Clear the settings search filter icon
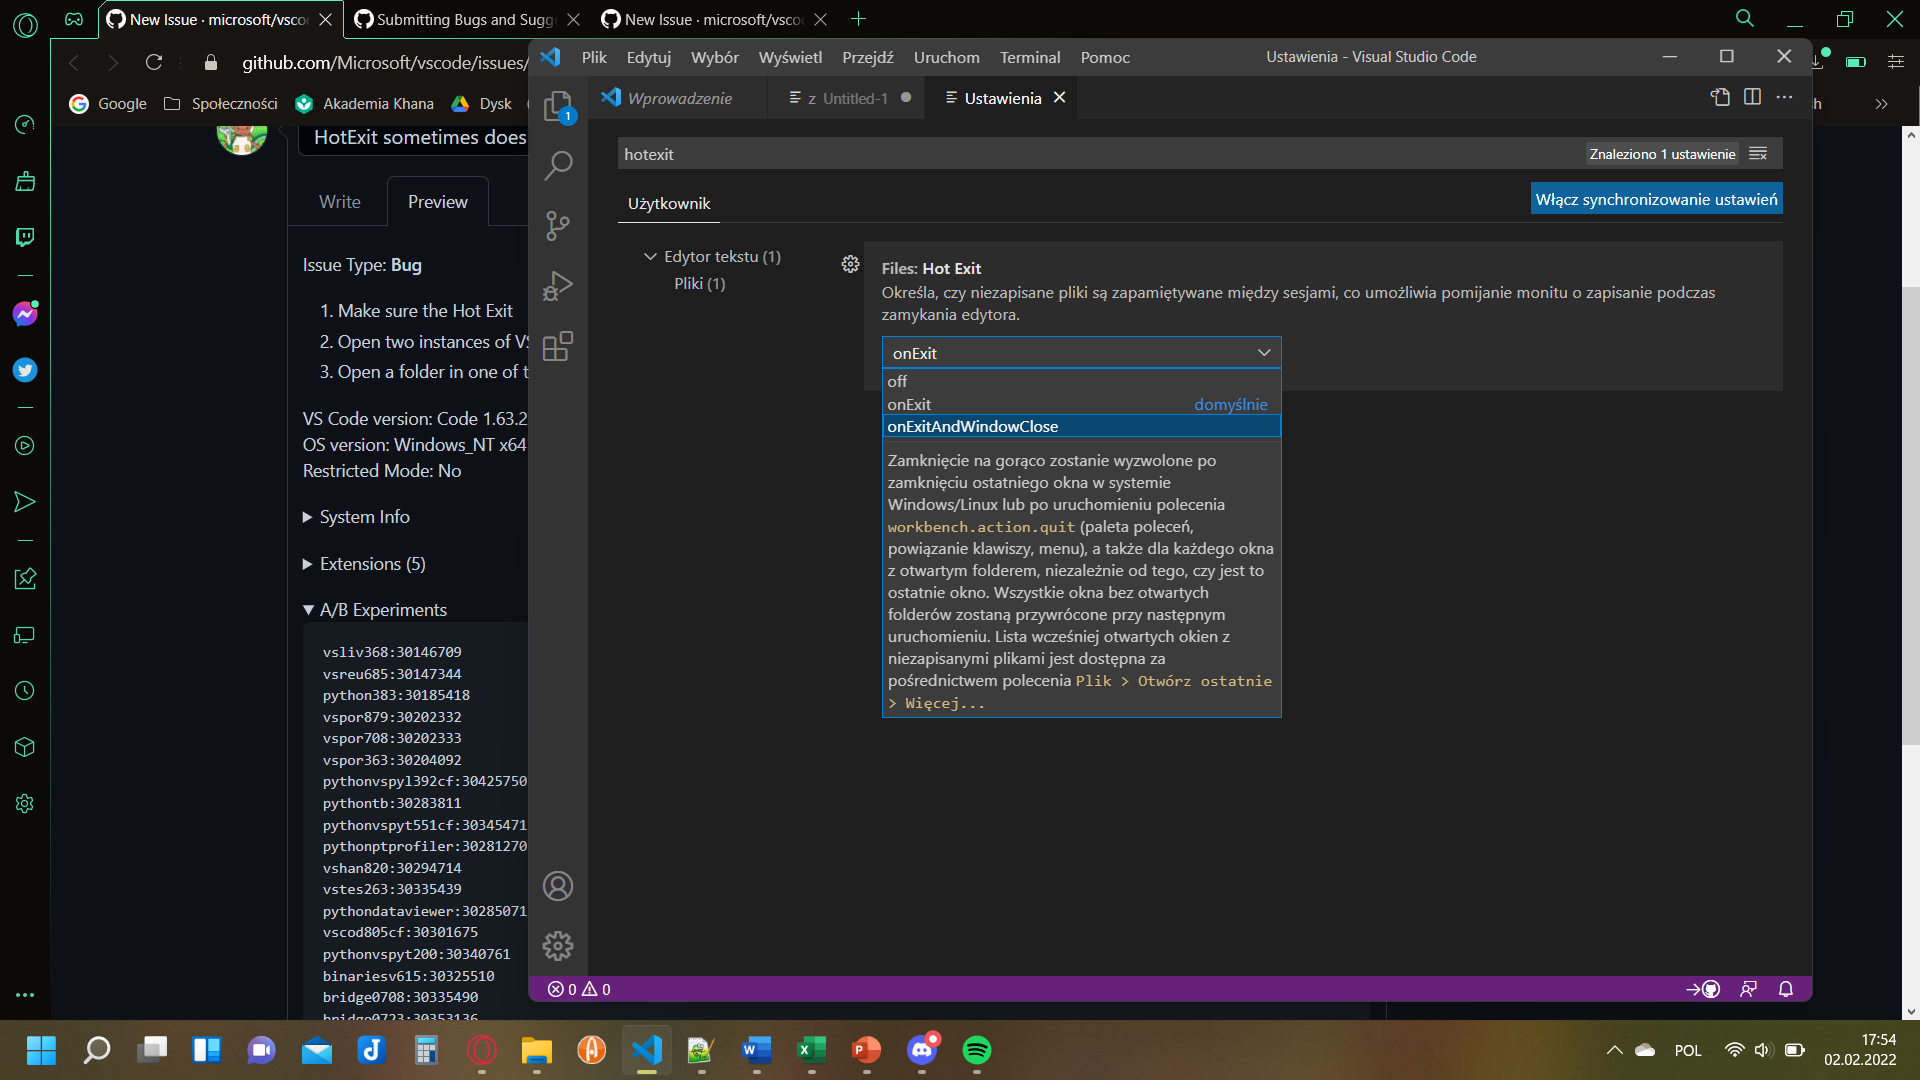 pos(1759,153)
